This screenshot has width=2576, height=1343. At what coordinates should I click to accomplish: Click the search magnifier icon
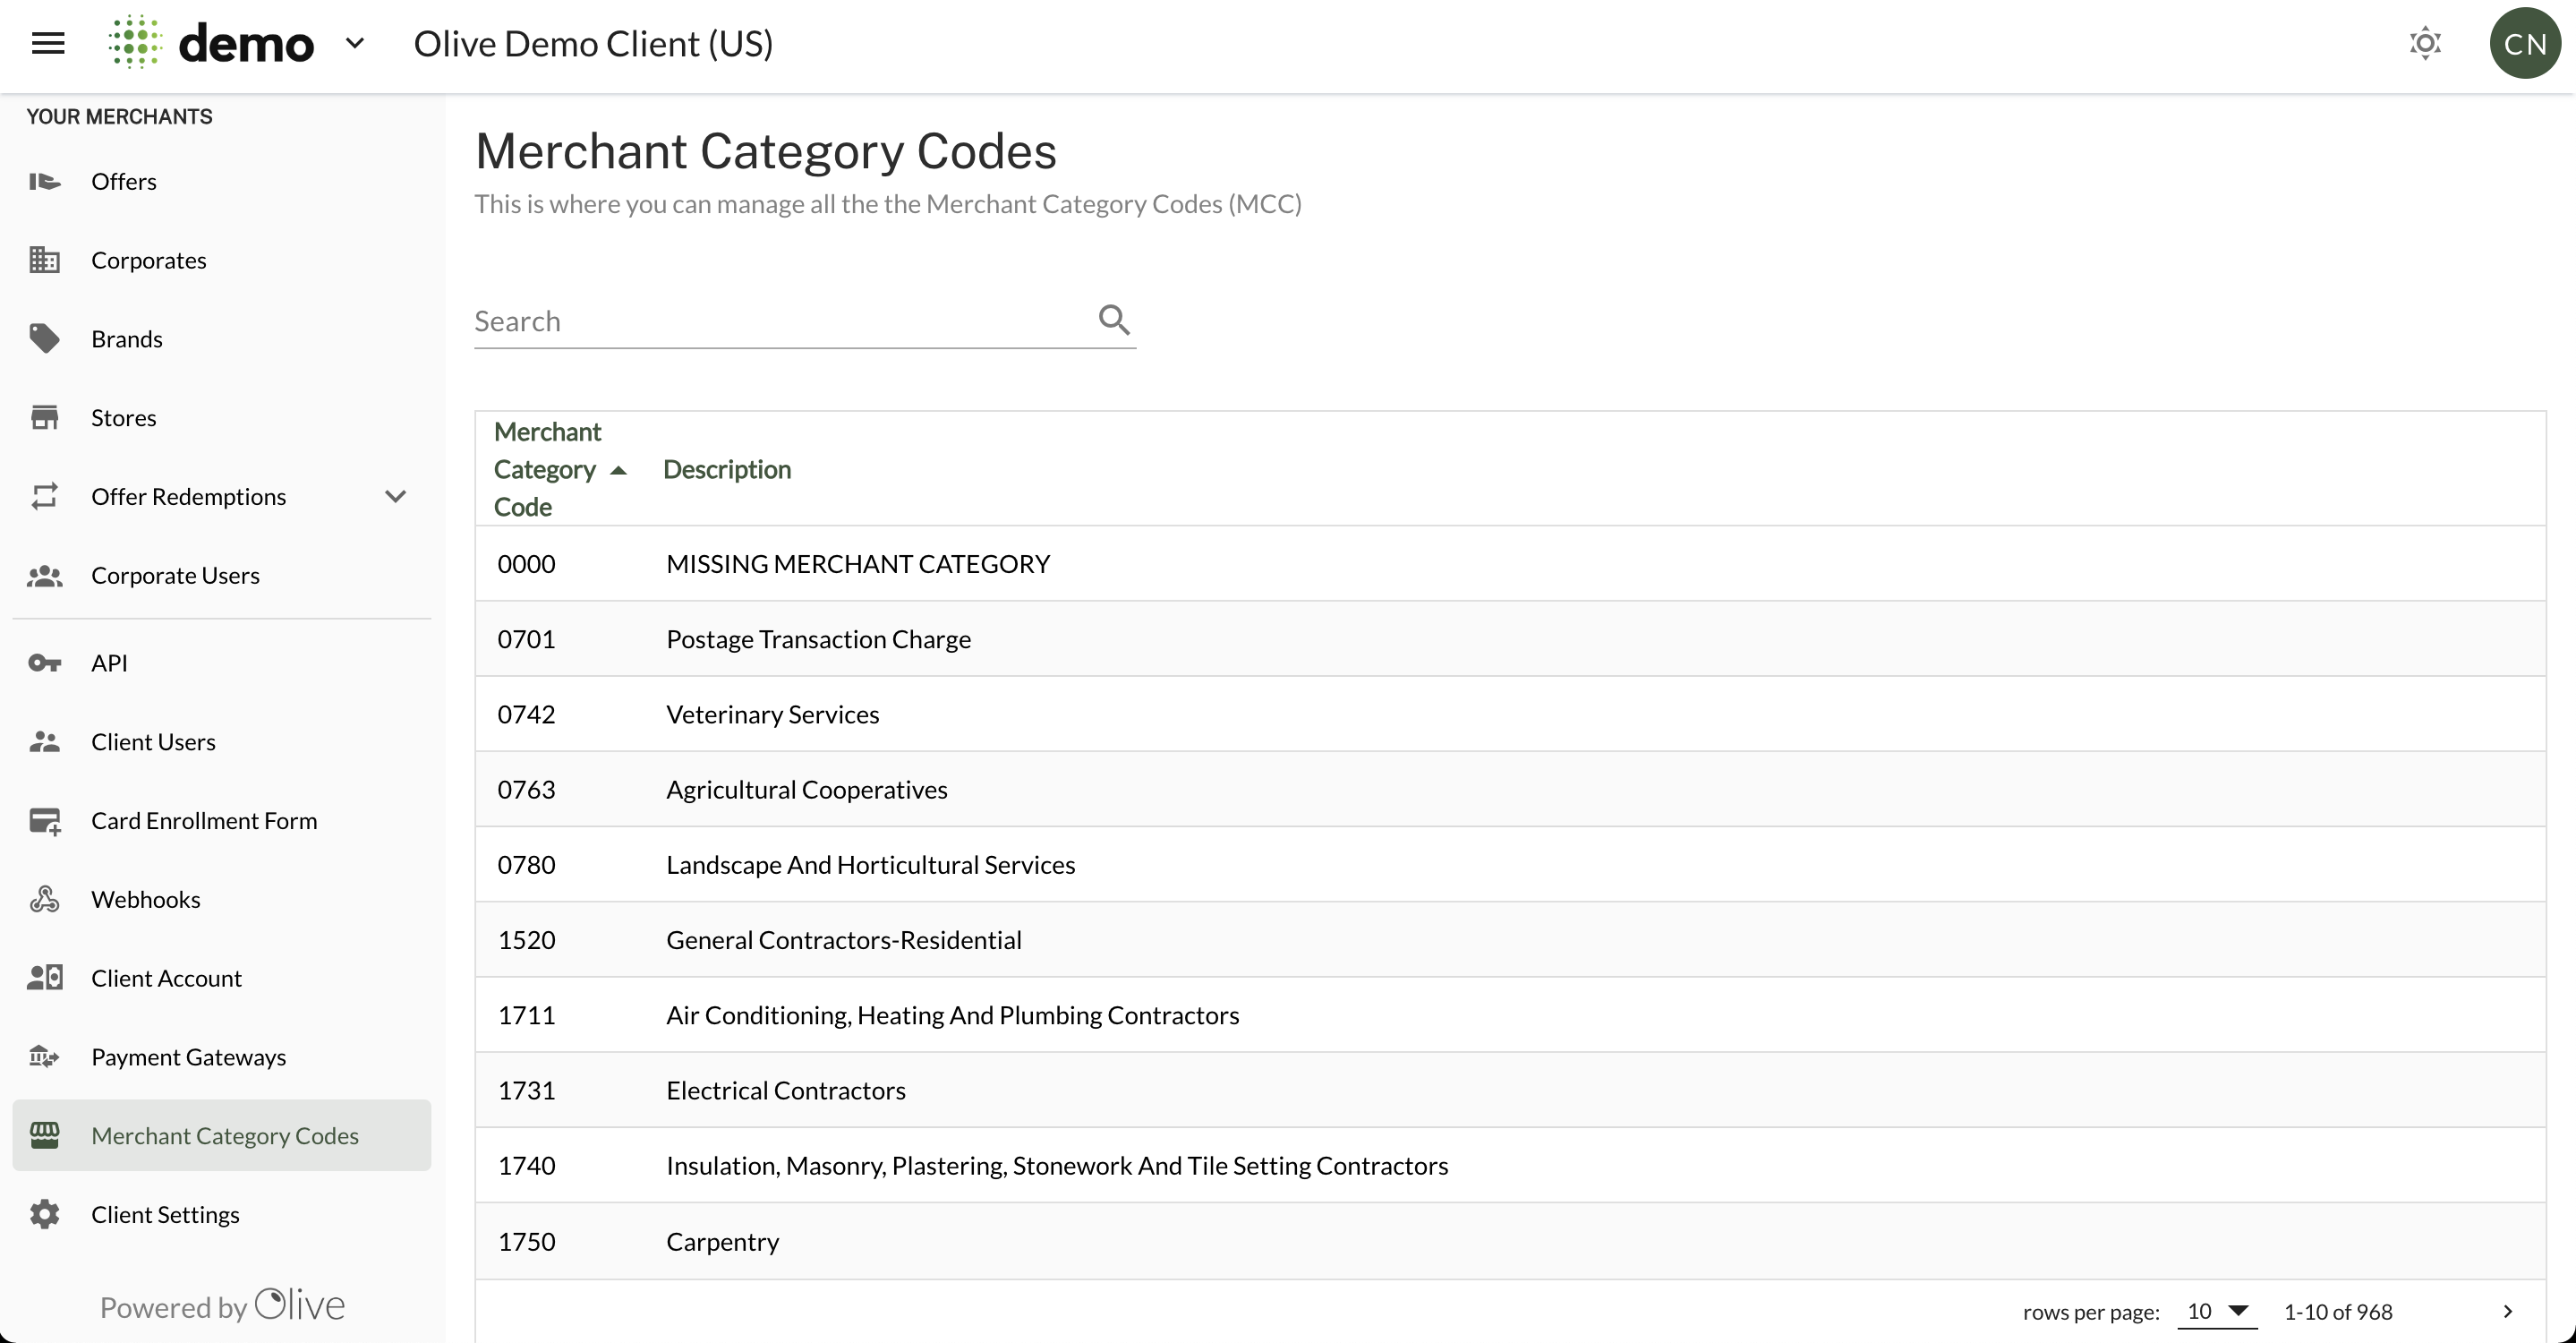1114,320
